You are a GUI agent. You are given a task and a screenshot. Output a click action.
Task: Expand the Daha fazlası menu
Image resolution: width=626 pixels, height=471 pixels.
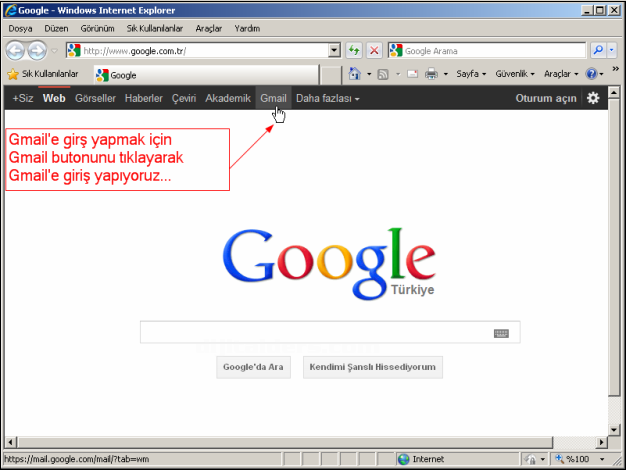point(328,98)
